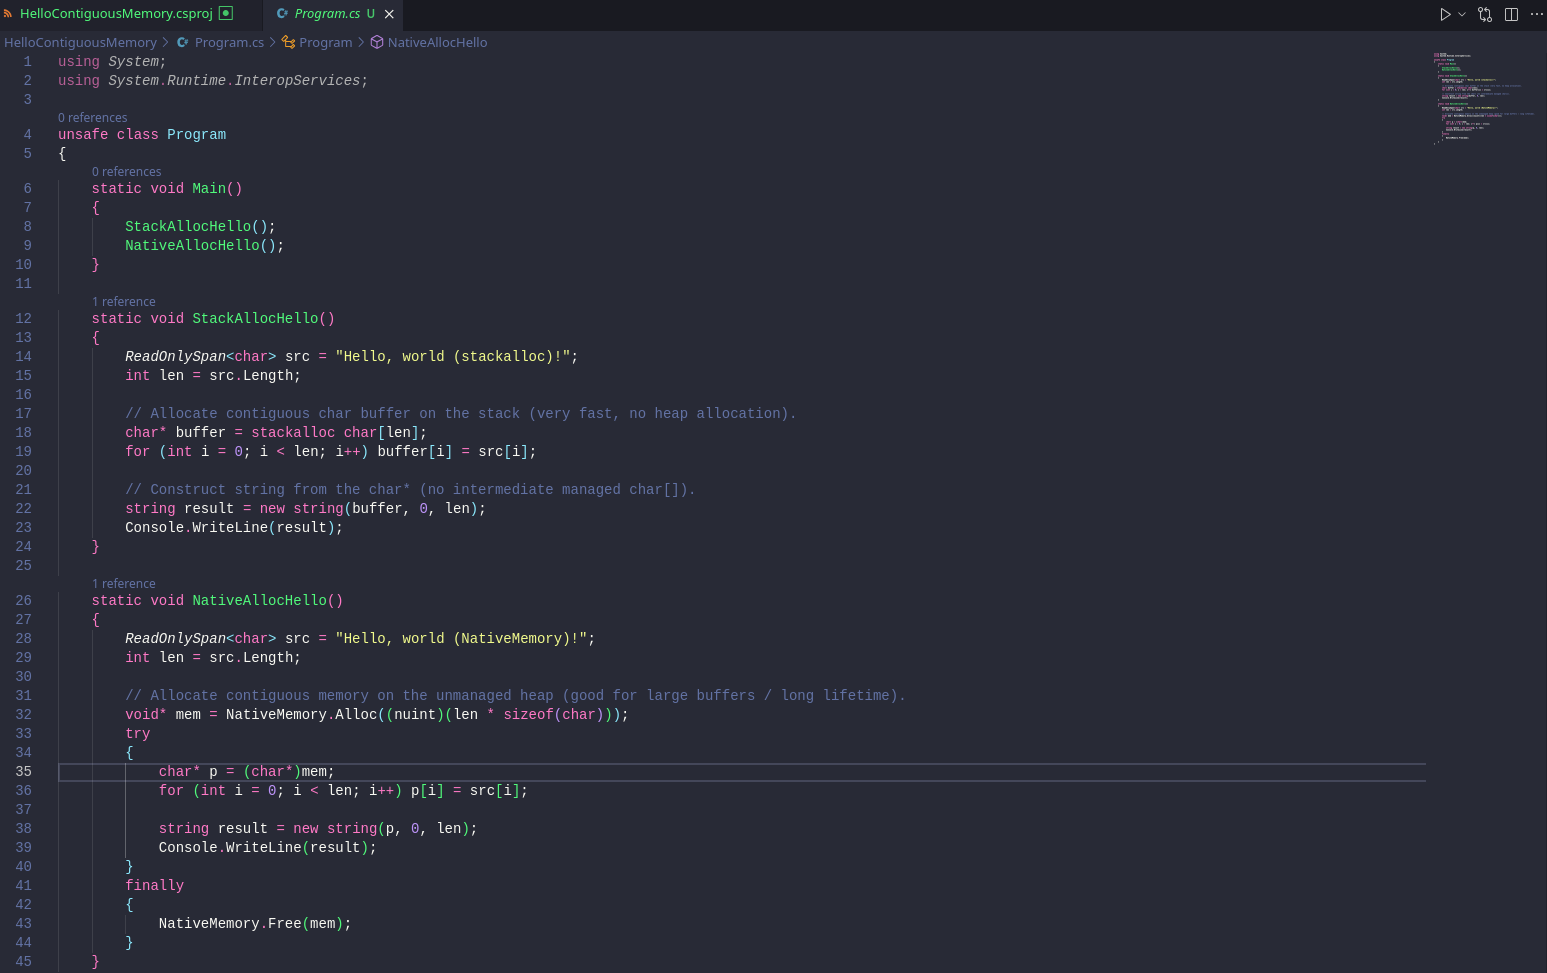Click line number 45 in the gutter
This screenshot has height=973, width=1547.
pos(23,962)
